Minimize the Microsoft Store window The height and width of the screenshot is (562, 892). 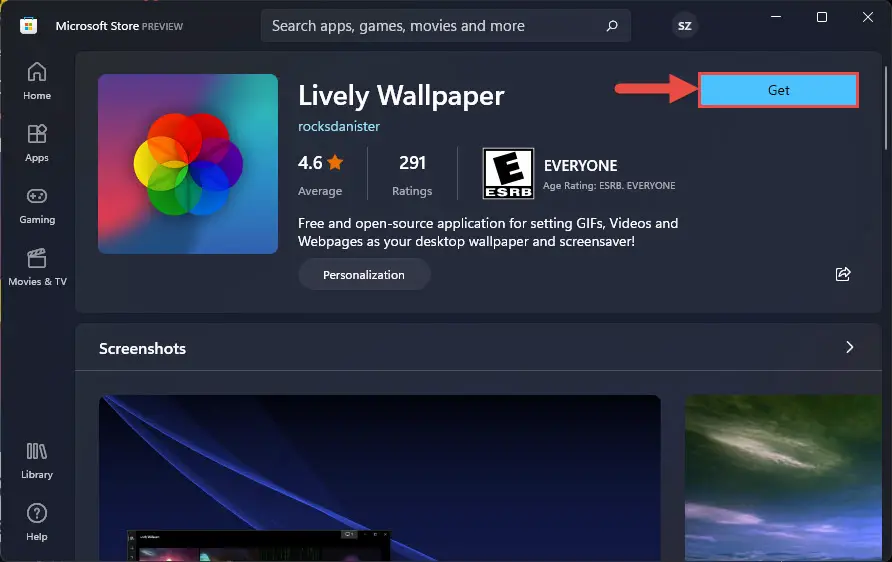click(x=776, y=17)
